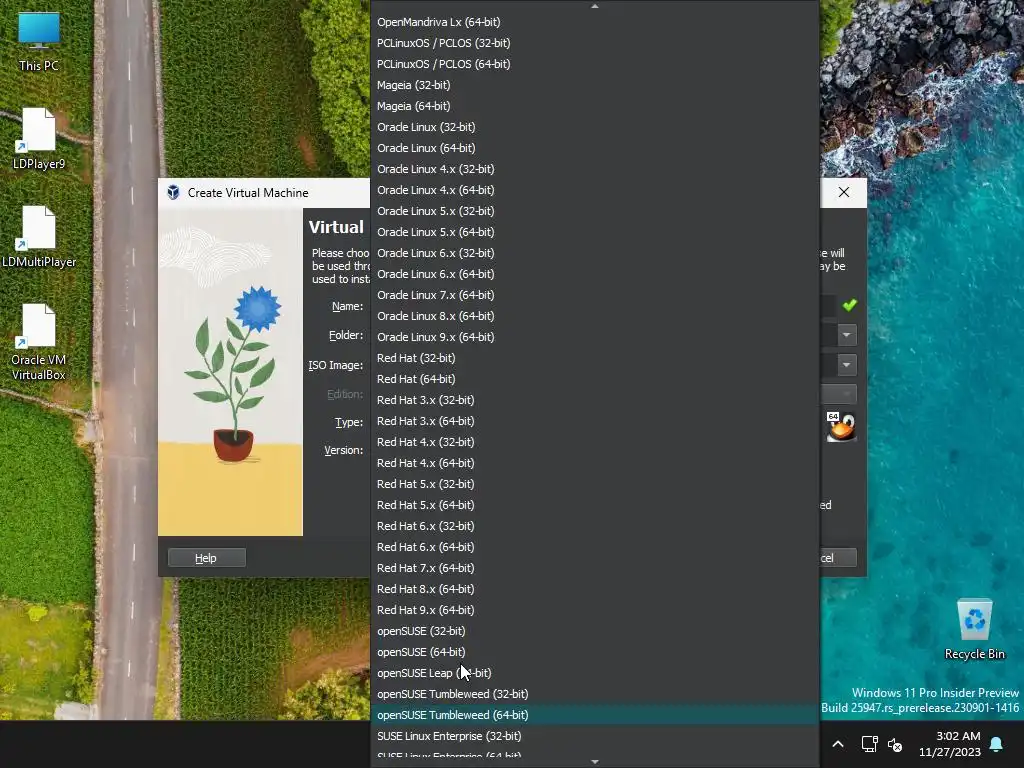Select Red Hat (32-bit) entry
Viewport: 1024px width, 768px height.
click(594, 358)
